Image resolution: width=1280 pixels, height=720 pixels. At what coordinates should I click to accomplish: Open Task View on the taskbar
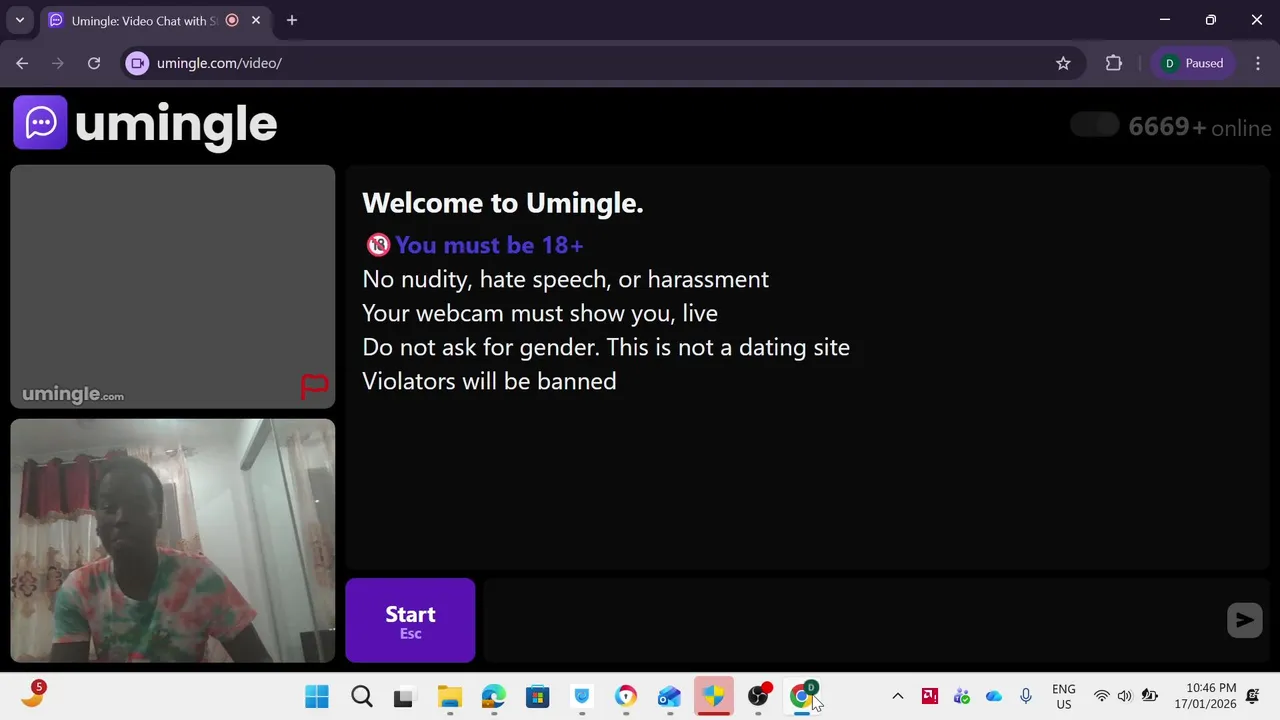tap(403, 697)
